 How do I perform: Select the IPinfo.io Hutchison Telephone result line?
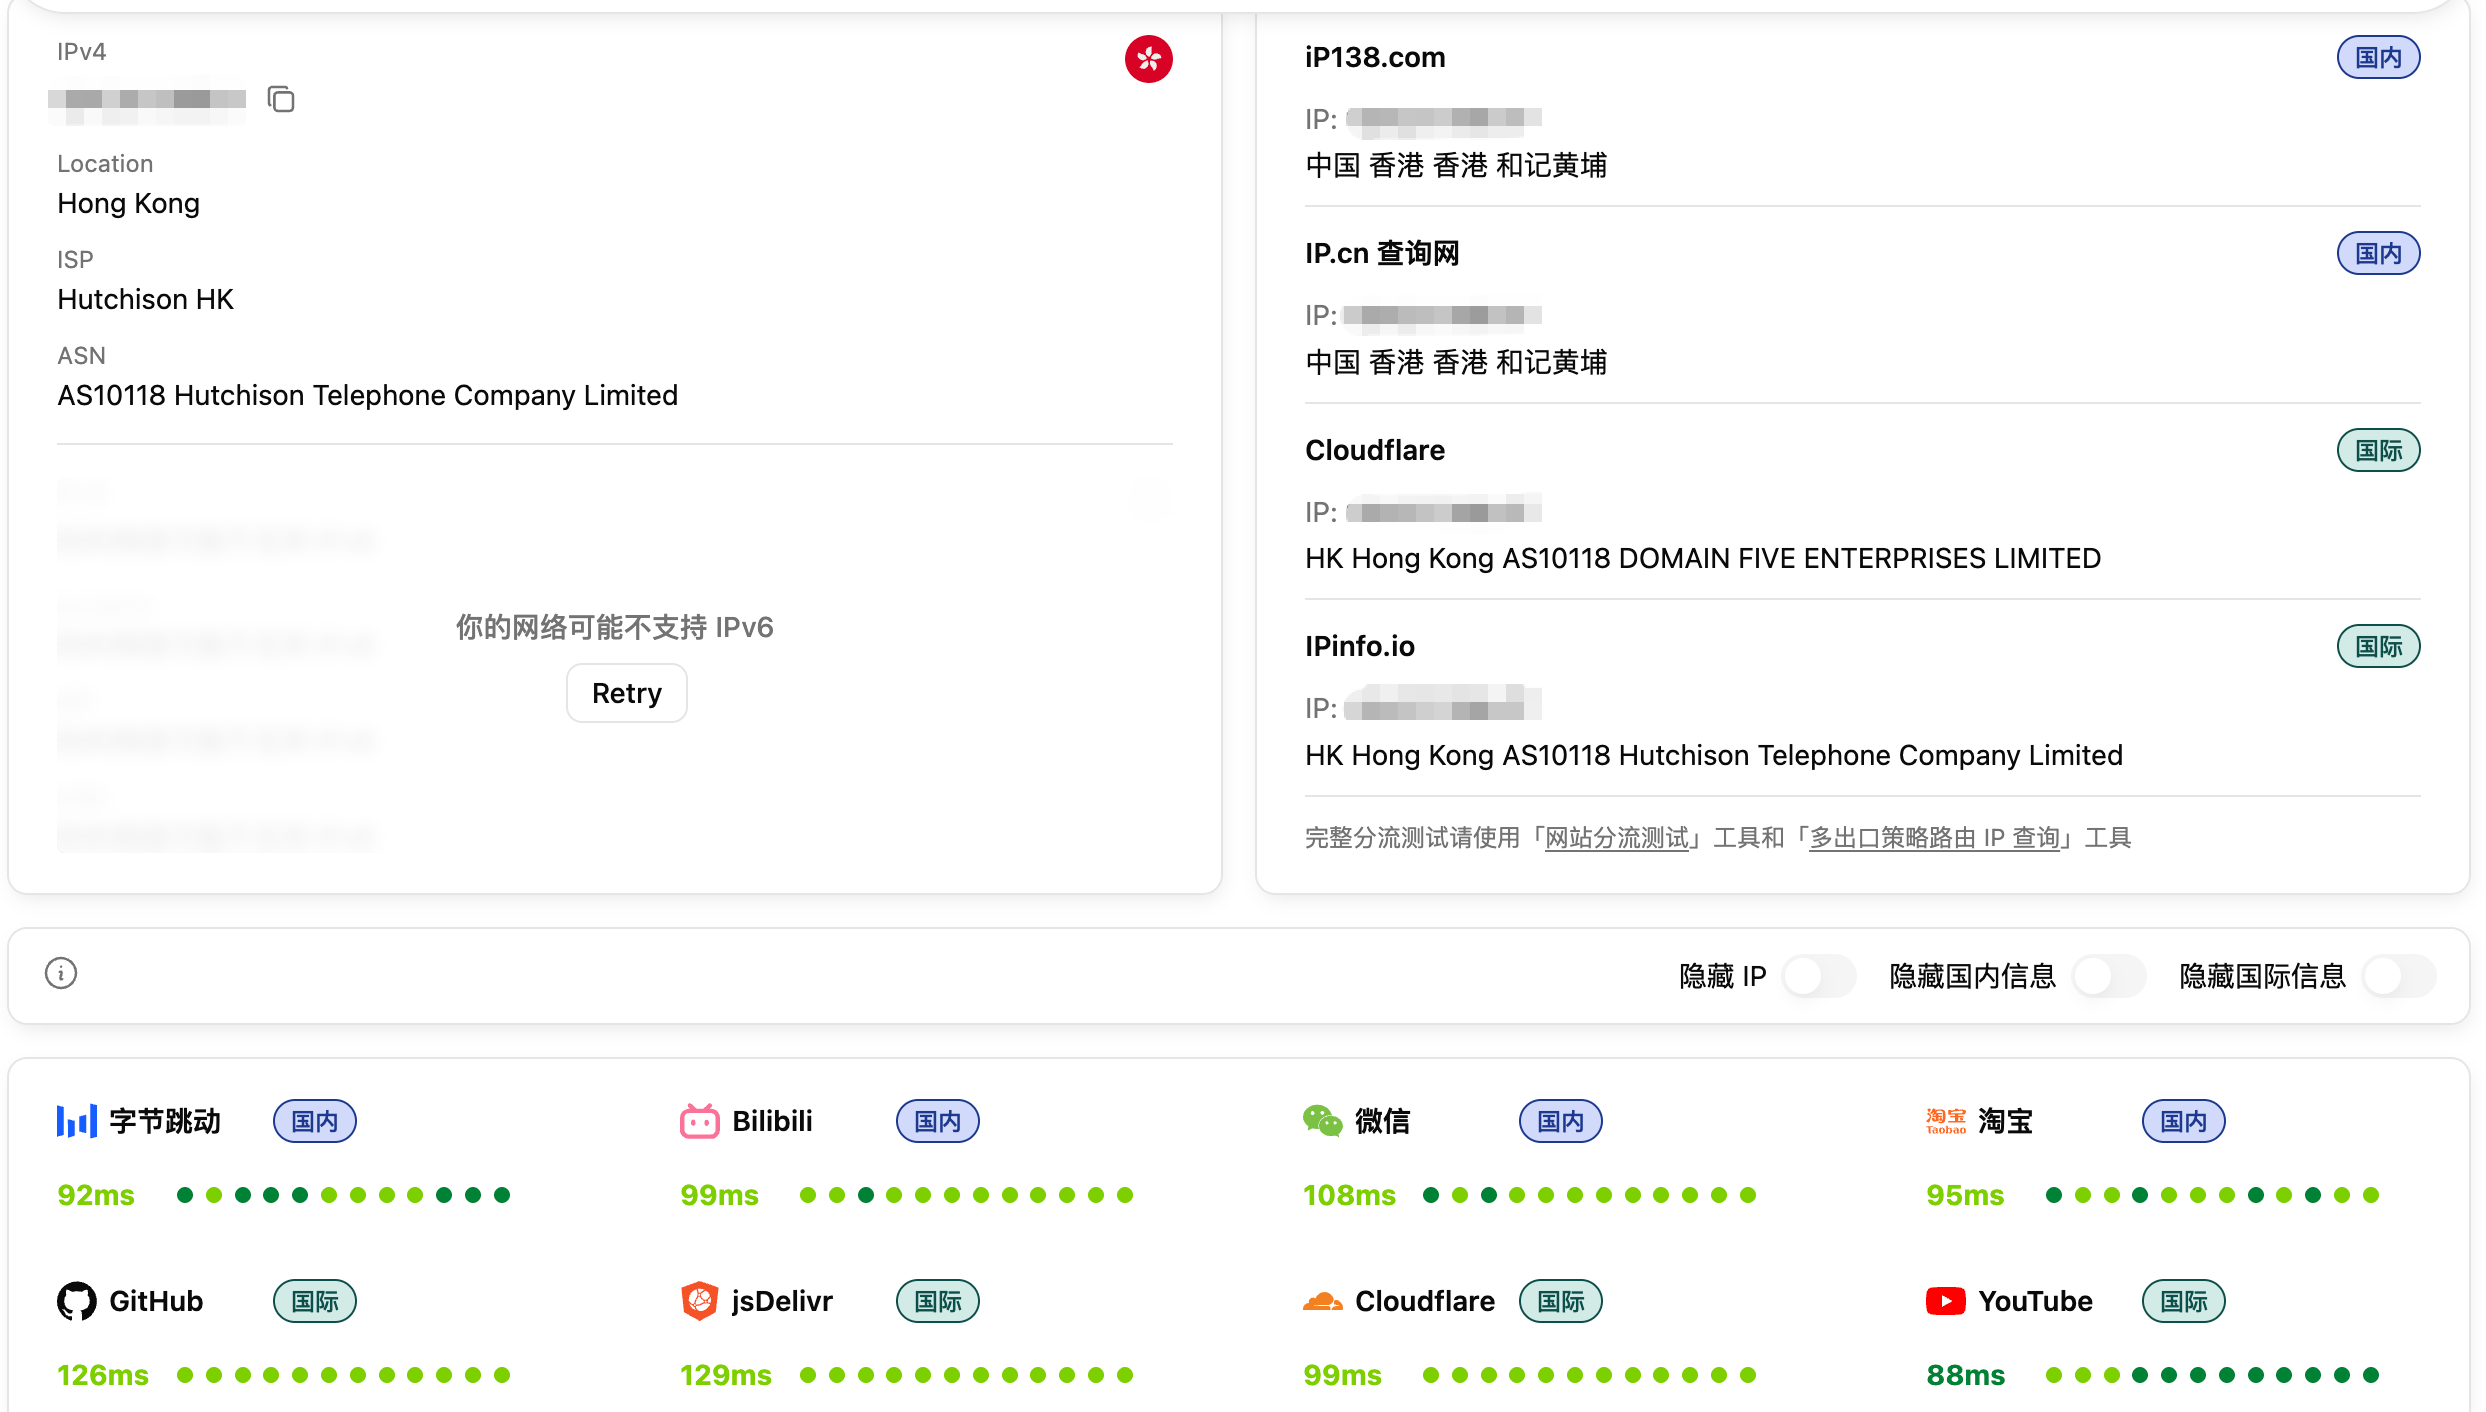coord(1714,755)
